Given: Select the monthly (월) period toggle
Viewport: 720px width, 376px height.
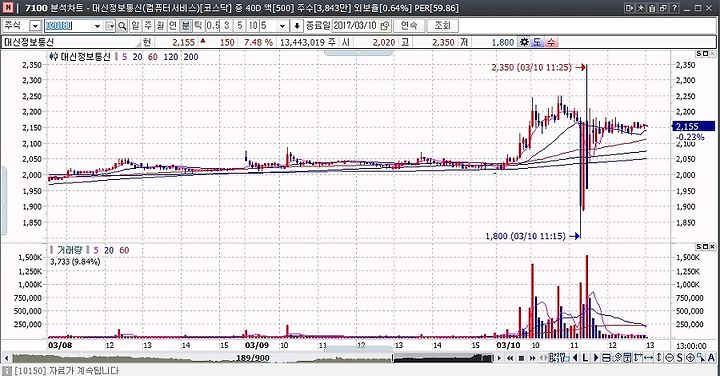Looking at the screenshot, I should 160,26.
